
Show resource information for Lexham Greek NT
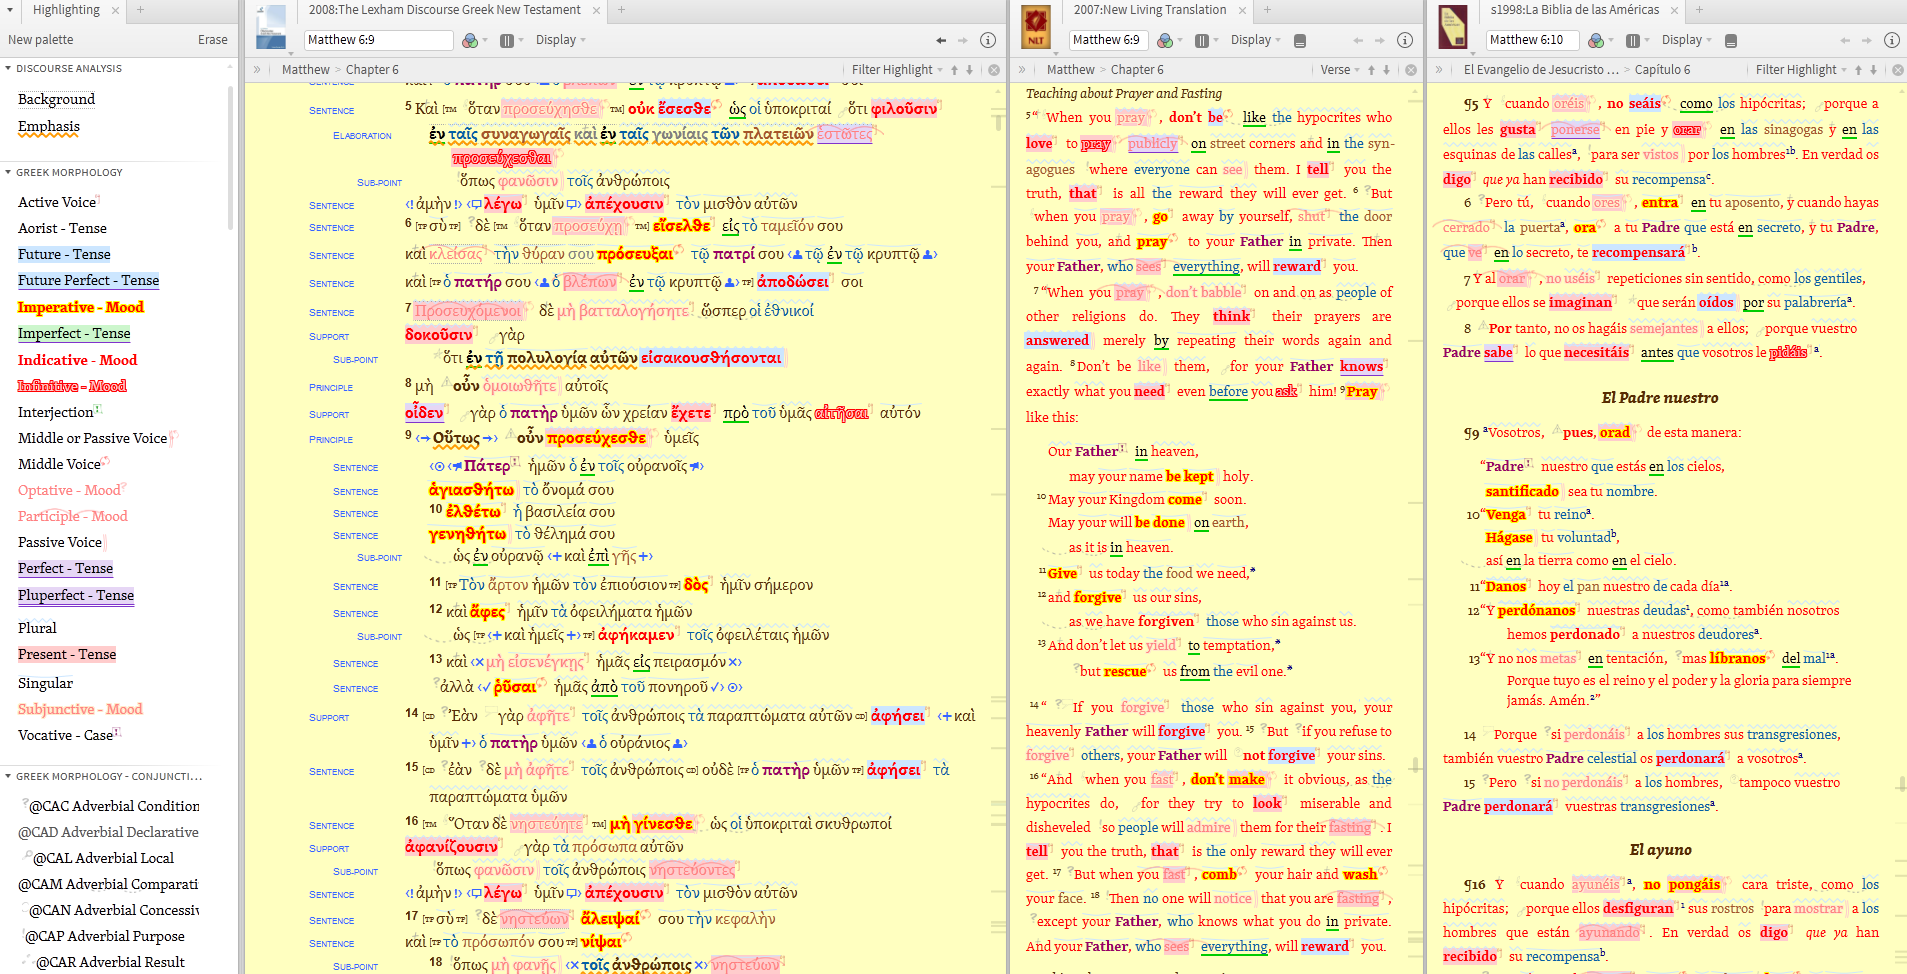point(988,40)
